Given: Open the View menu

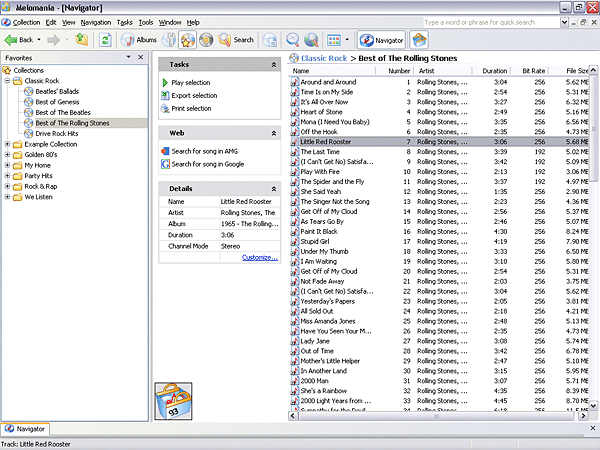Looking at the screenshot, I should [69, 23].
